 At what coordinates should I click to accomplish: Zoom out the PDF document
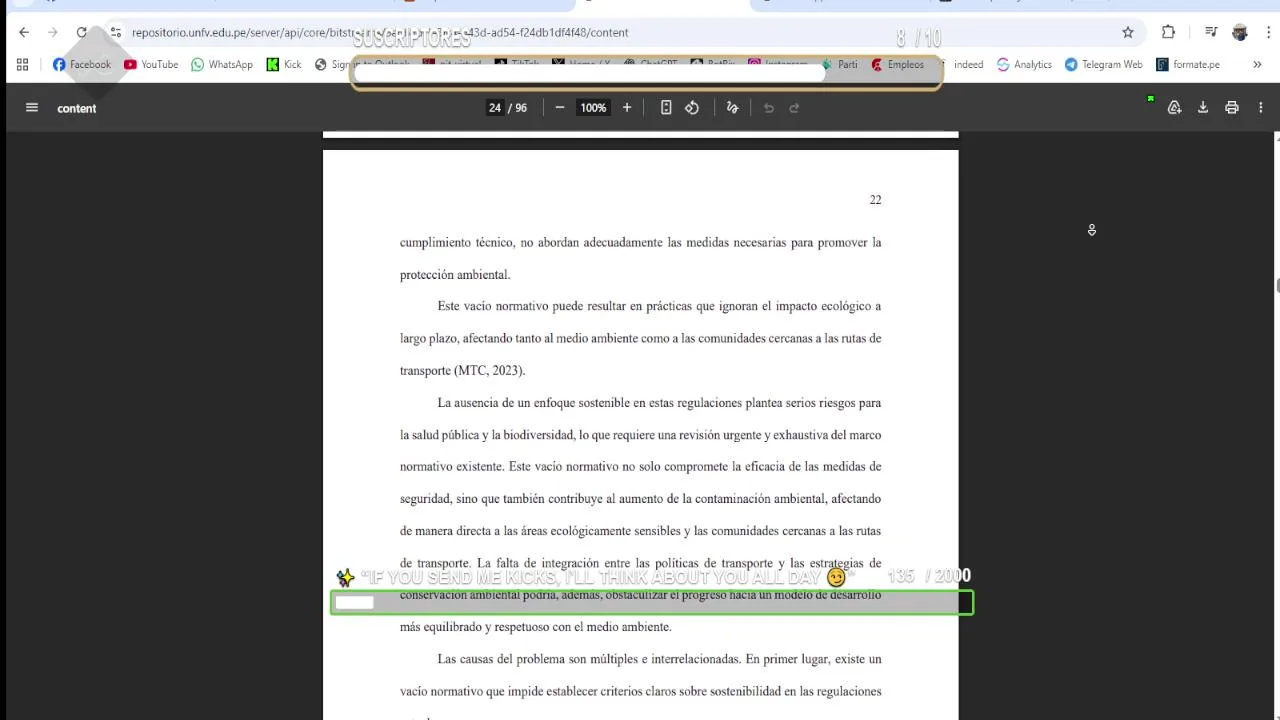point(560,108)
